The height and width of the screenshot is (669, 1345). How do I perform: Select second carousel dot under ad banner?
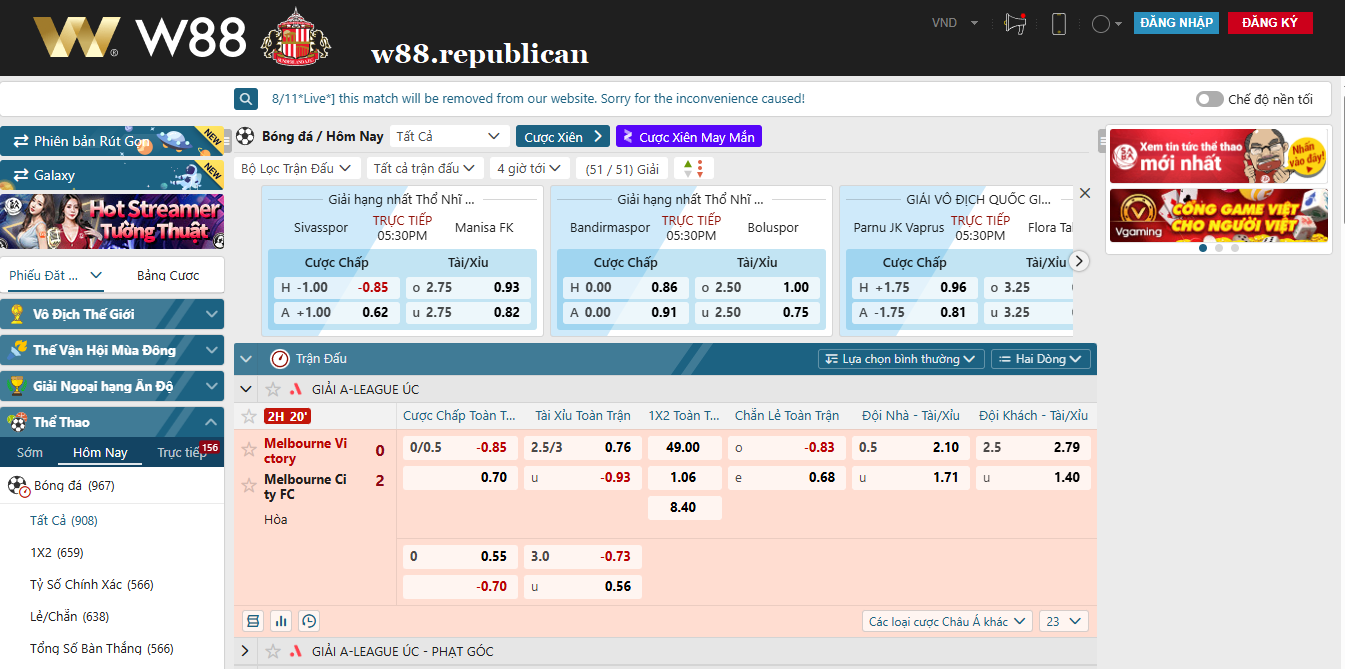point(1219,247)
